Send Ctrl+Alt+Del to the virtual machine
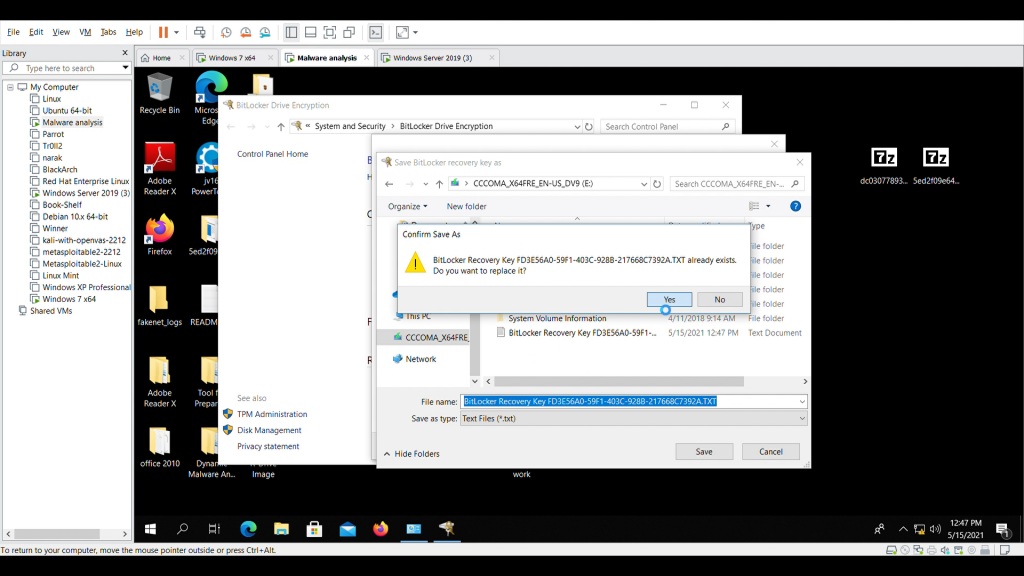 pos(200,32)
